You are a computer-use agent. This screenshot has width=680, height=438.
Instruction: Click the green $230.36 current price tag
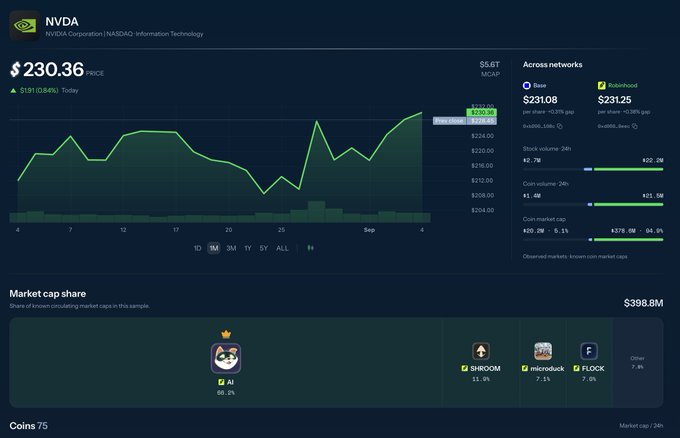[x=482, y=112]
